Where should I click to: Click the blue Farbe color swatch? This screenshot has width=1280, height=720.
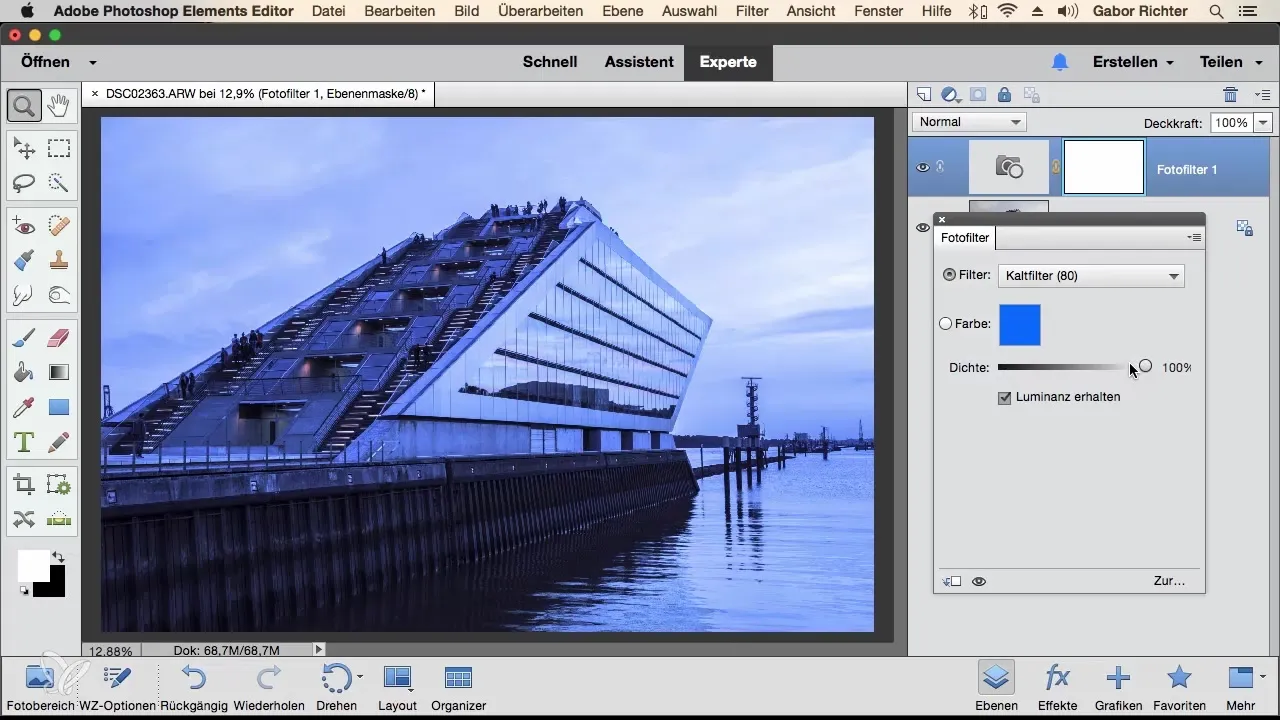coord(1020,325)
